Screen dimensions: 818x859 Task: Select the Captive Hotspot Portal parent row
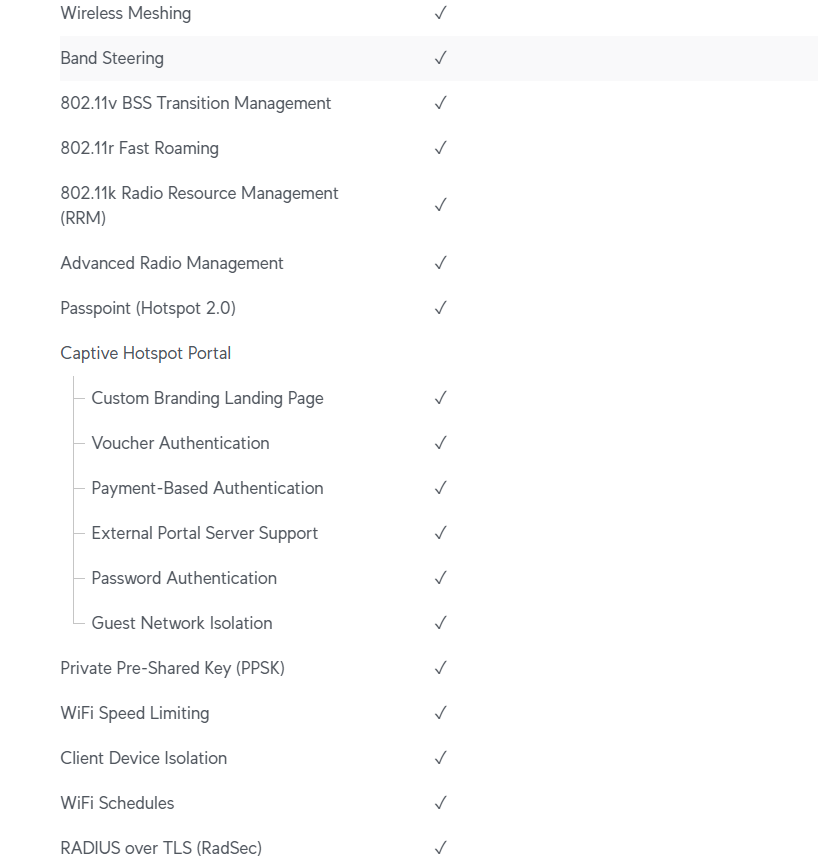(x=146, y=353)
